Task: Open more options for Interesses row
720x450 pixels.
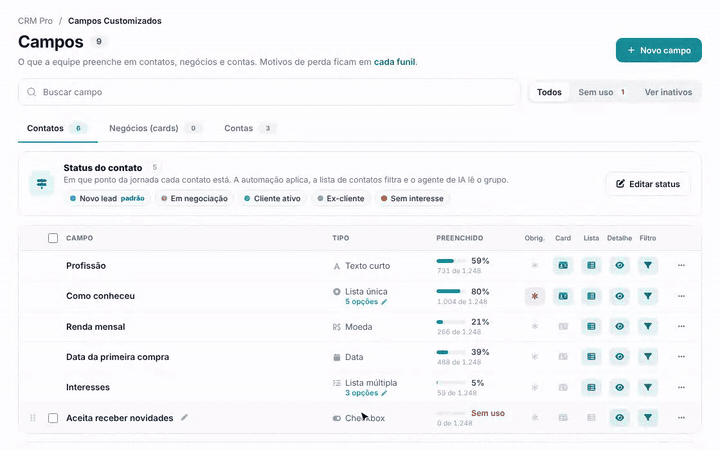Action: click(x=681, y=388)
